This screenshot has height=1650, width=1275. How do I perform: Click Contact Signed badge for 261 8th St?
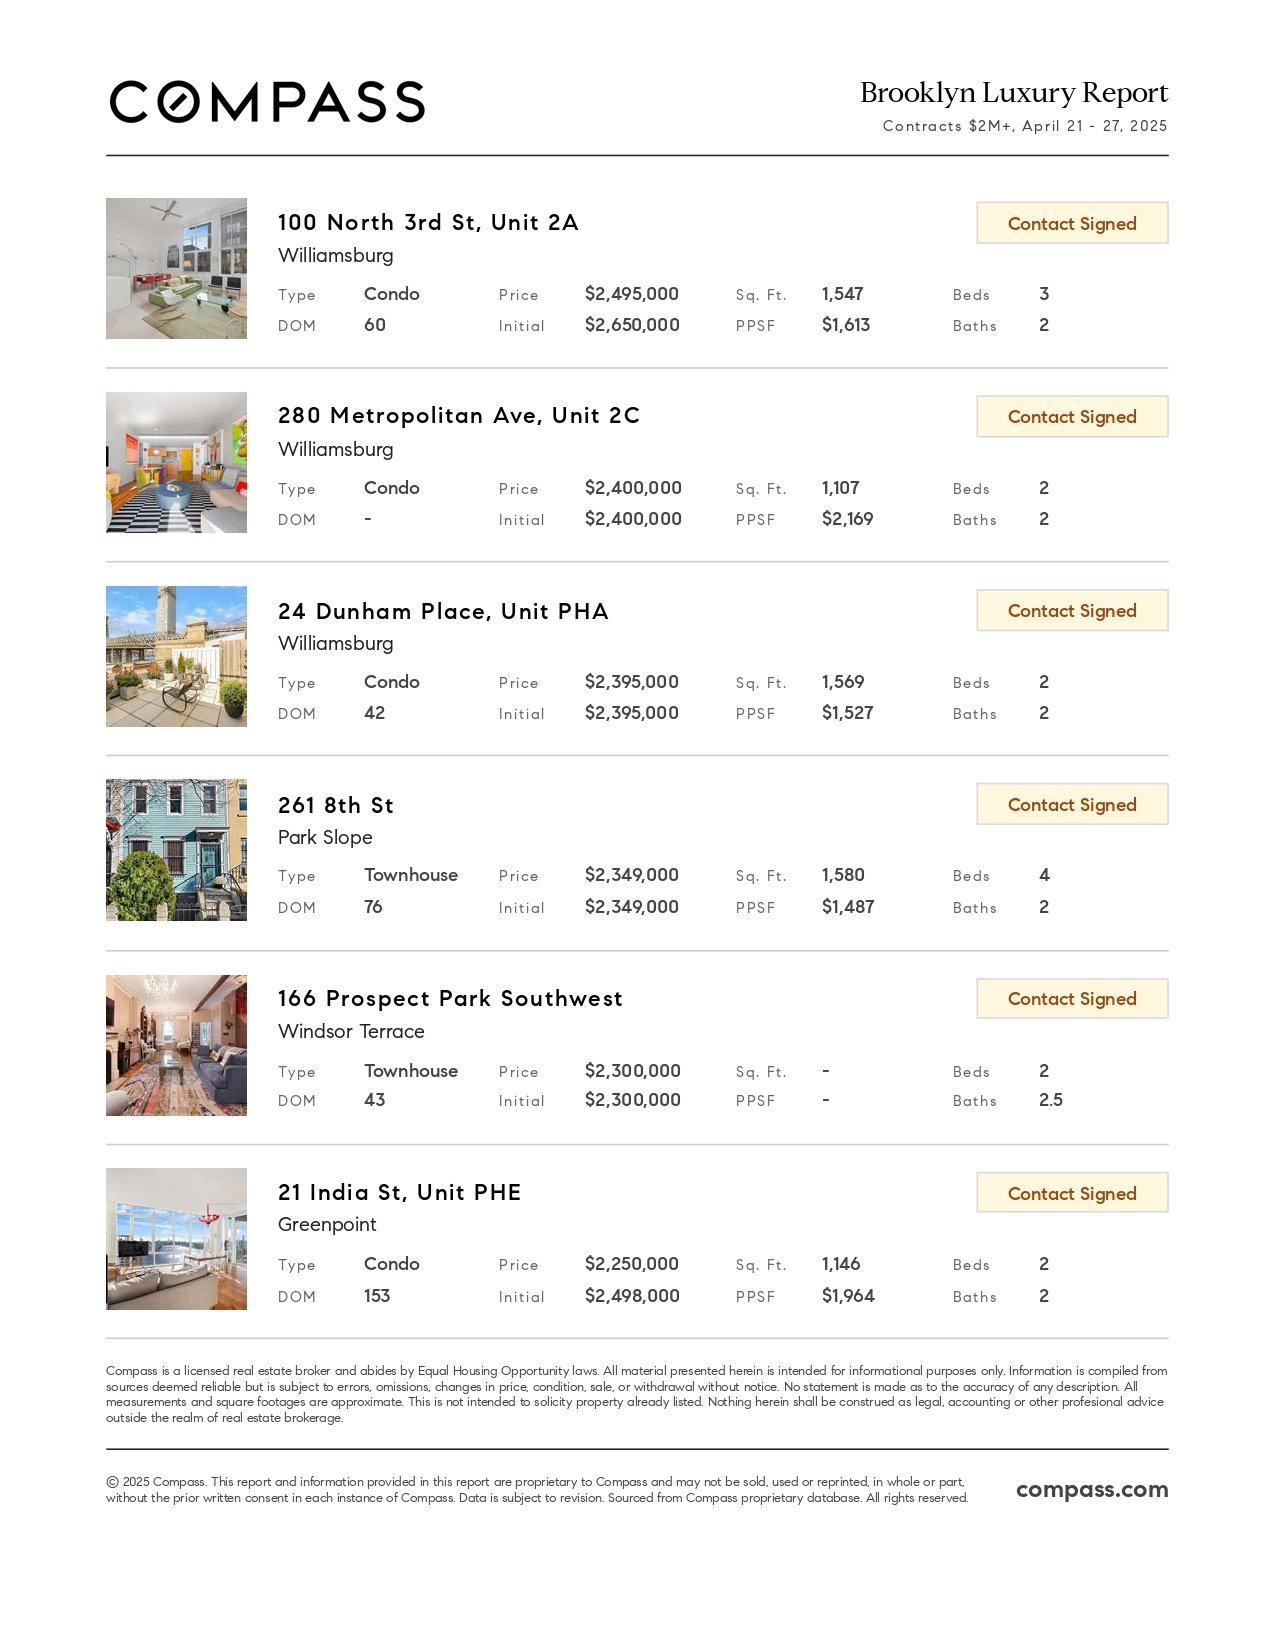click(1072, 805)
